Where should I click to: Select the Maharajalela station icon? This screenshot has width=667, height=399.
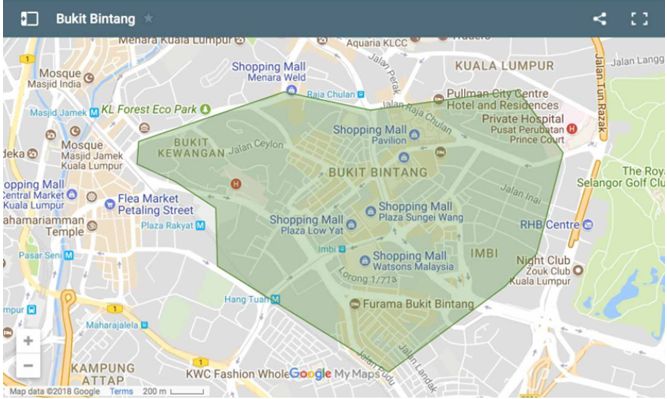[144, 325]
